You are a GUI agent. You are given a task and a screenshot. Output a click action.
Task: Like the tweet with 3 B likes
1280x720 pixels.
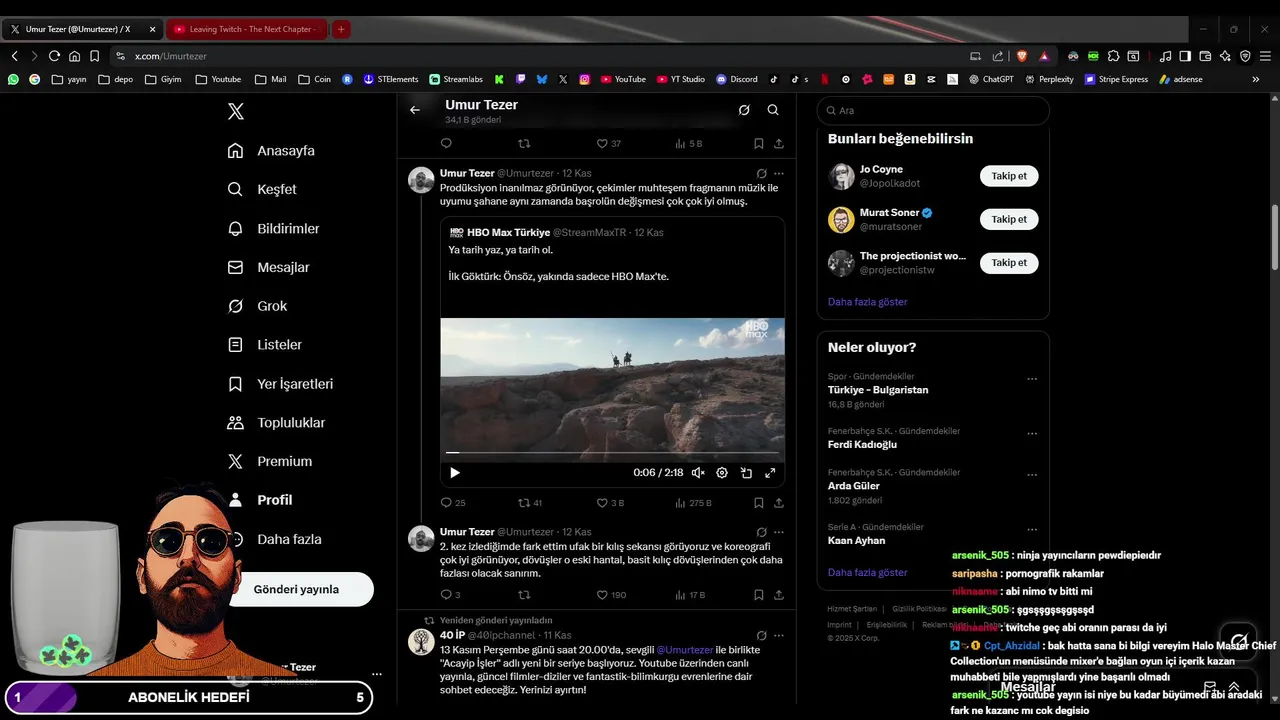pos(610,503)
